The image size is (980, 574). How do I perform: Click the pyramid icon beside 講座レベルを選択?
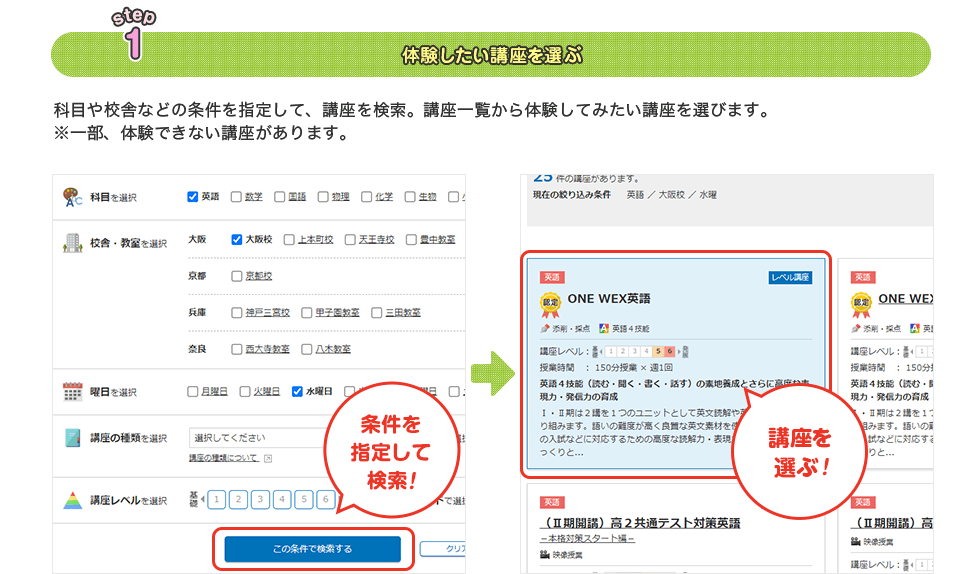pyautogui.click(x=72, y=500)
